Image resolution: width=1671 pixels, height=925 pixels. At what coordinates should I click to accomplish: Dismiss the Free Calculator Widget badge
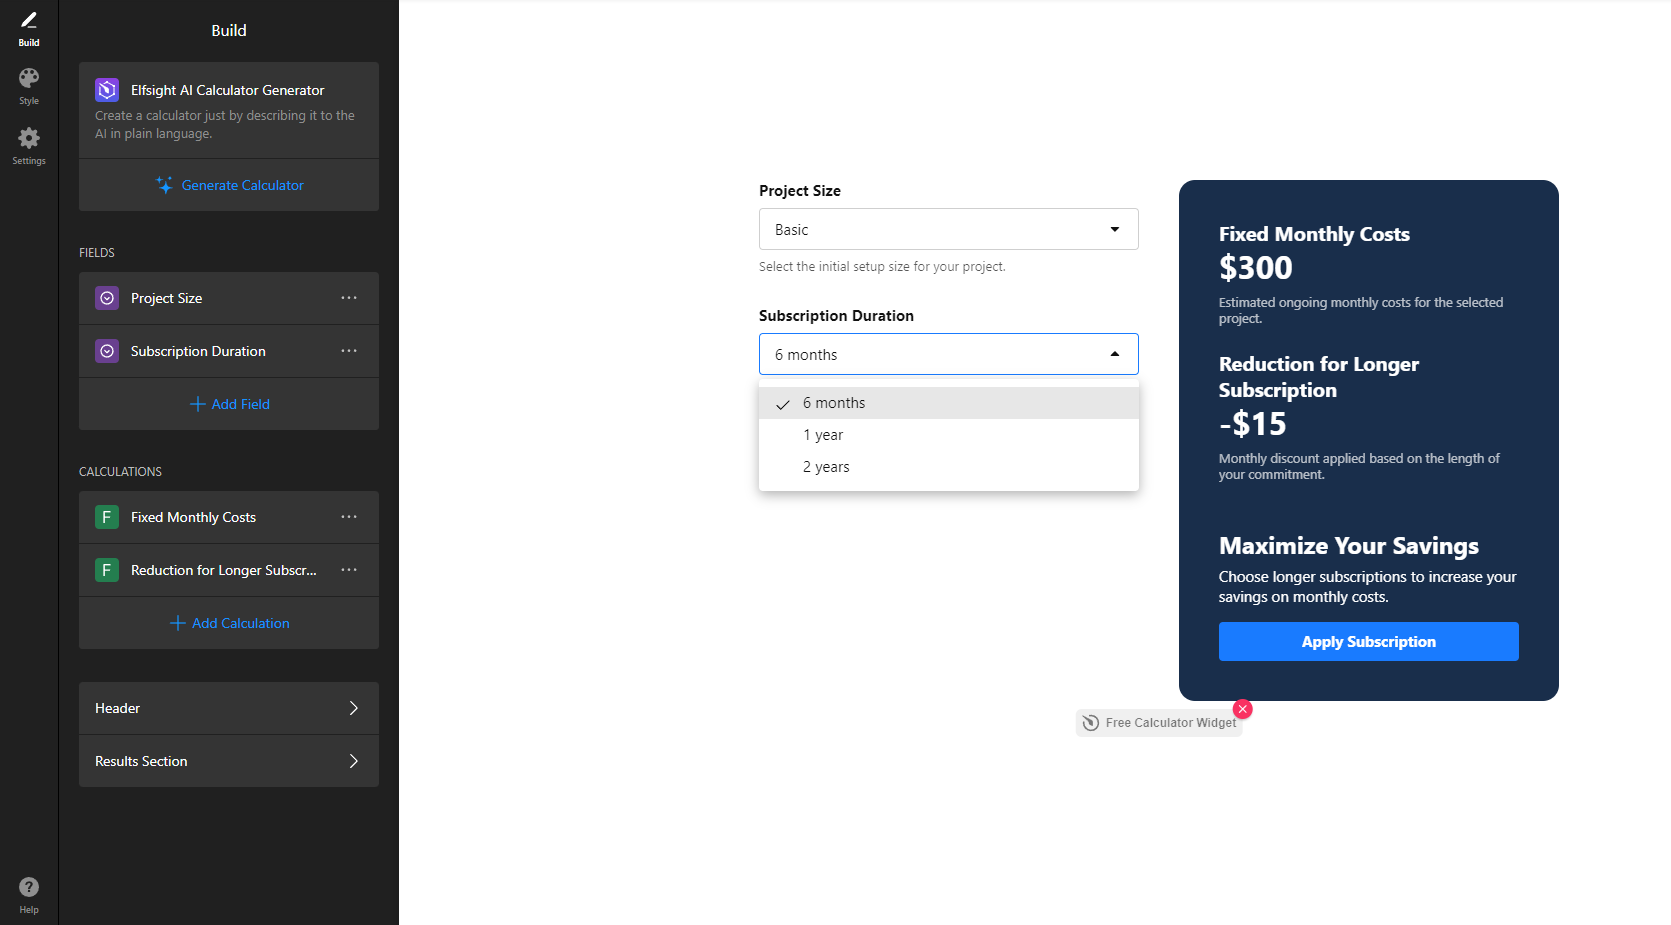click(1243, 709)
